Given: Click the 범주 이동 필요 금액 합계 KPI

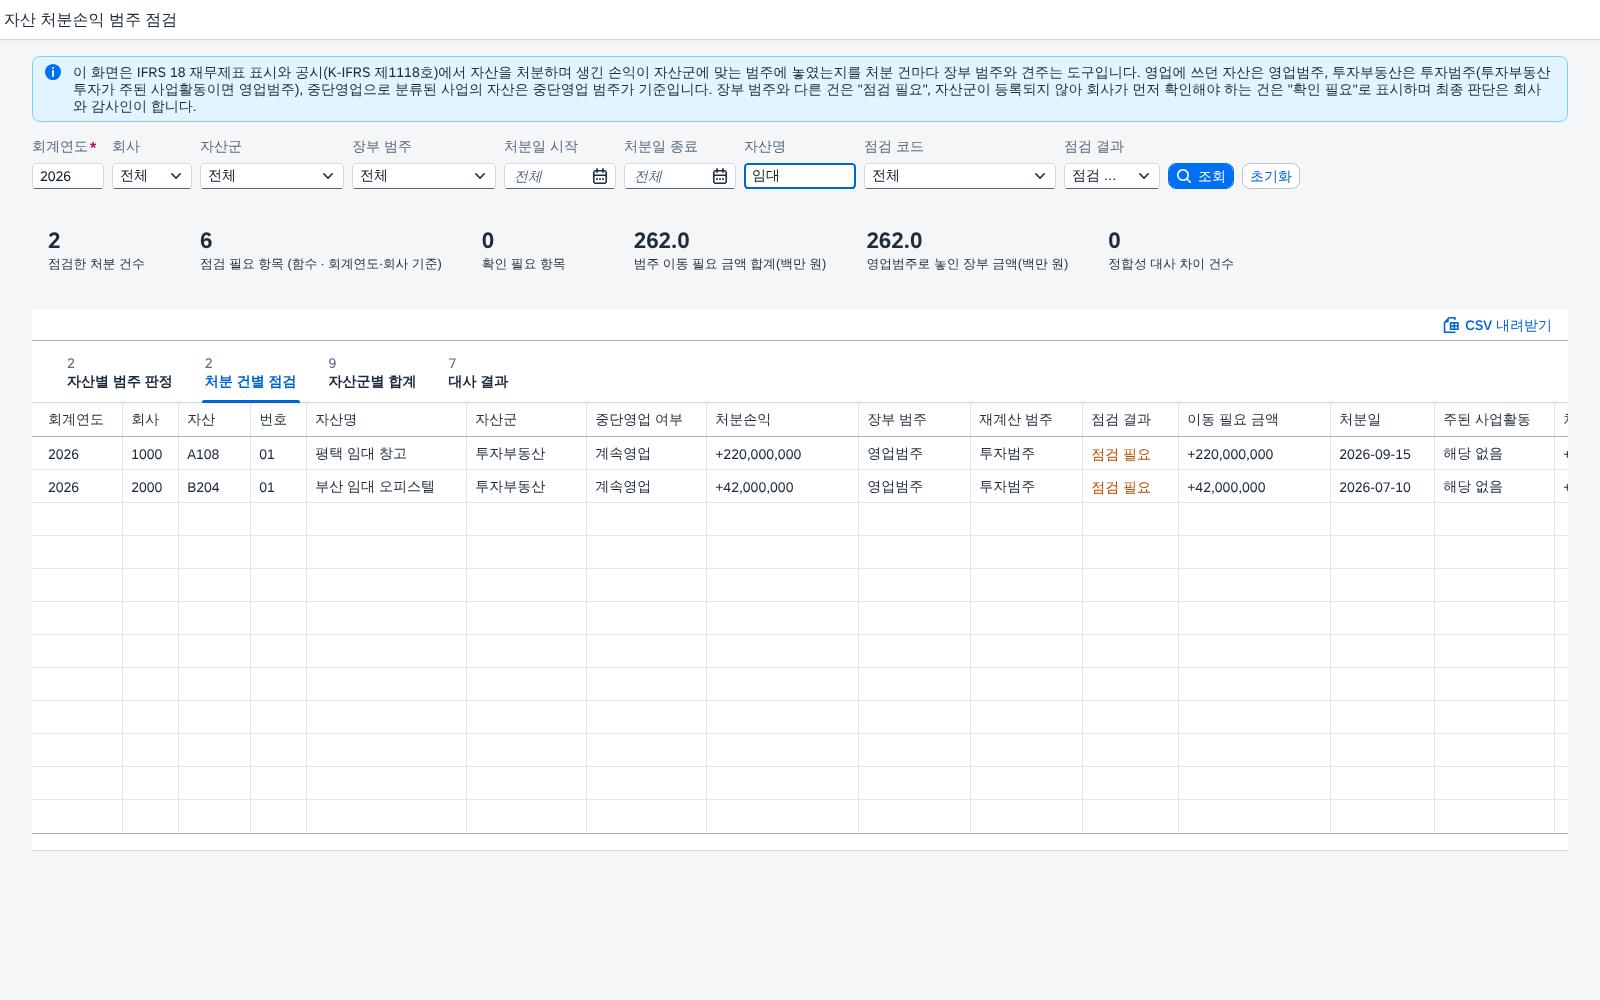Looking at the screenshot, I should click(x=730, y=250).
